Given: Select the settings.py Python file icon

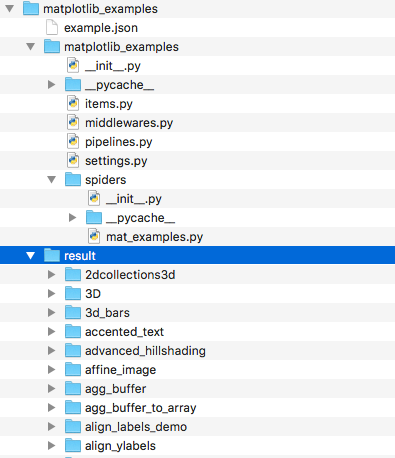Looking at the screenshot, I should 73,161.
